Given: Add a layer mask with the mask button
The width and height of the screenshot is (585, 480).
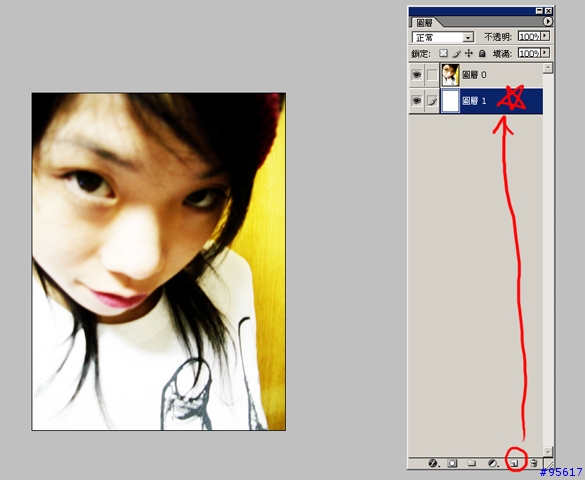Looking at the screenshot, I should pyautogui.click(x=452, y=463).
